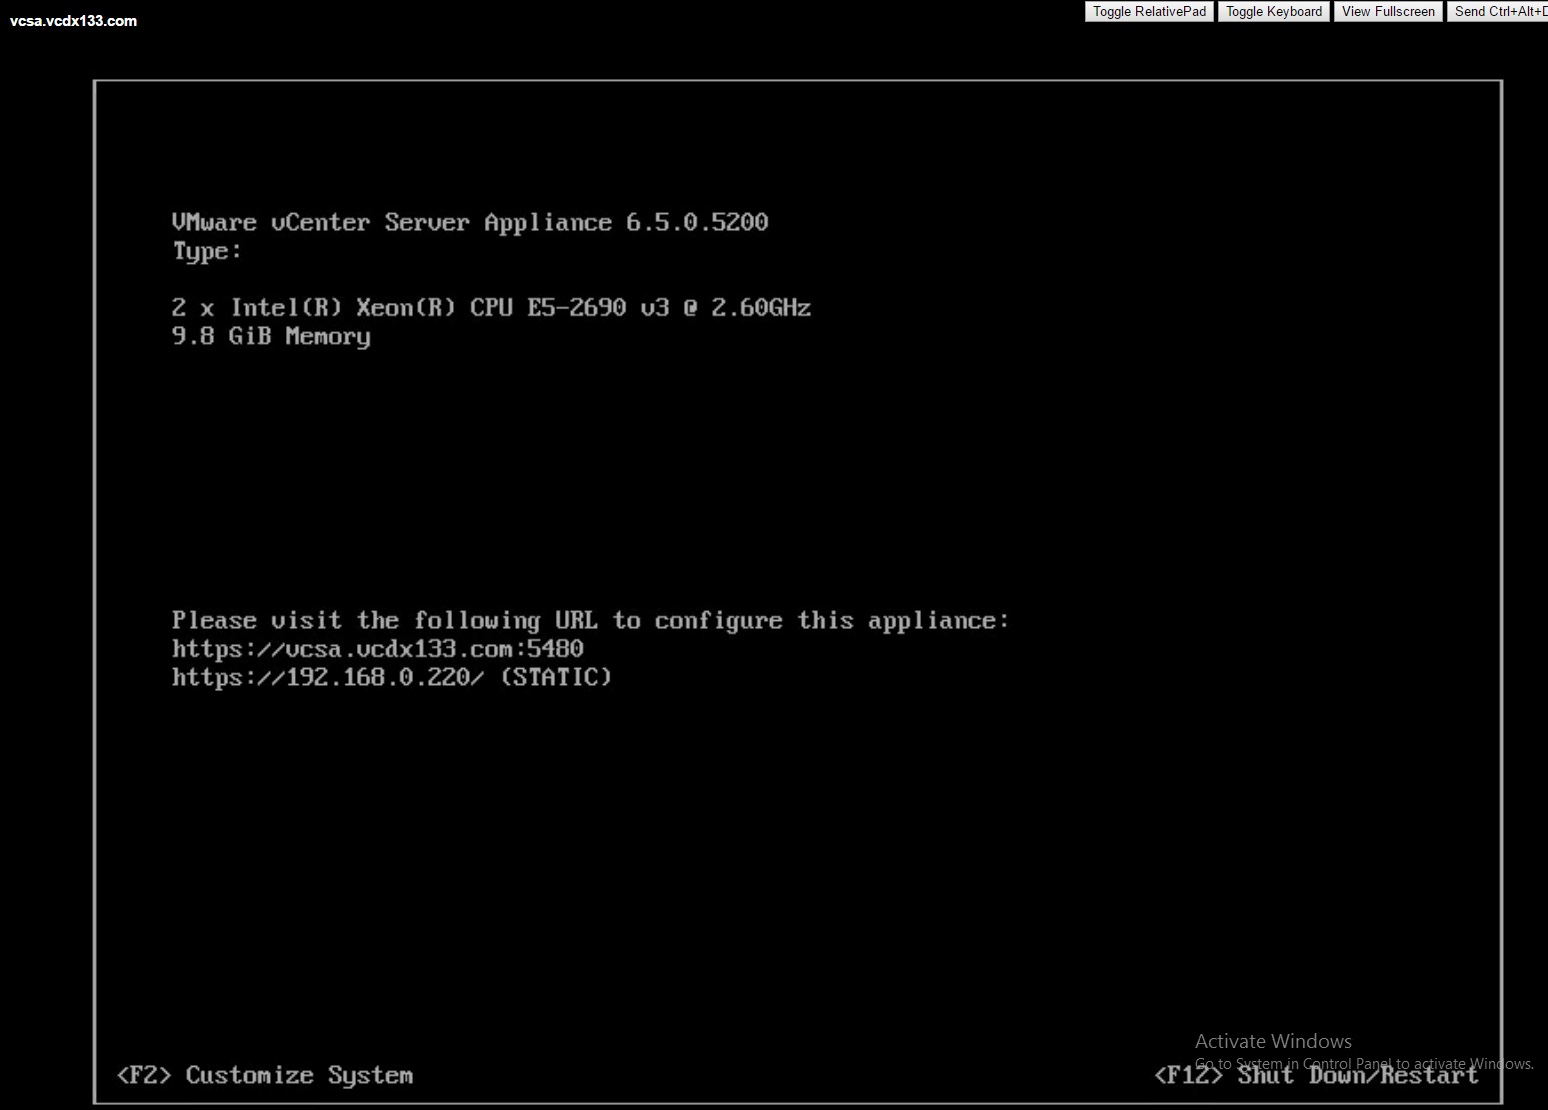Click the Activate Windows watermark heading
The width and height of the screenshot is (1548, 1110).
click(x=1273, y=1041)
